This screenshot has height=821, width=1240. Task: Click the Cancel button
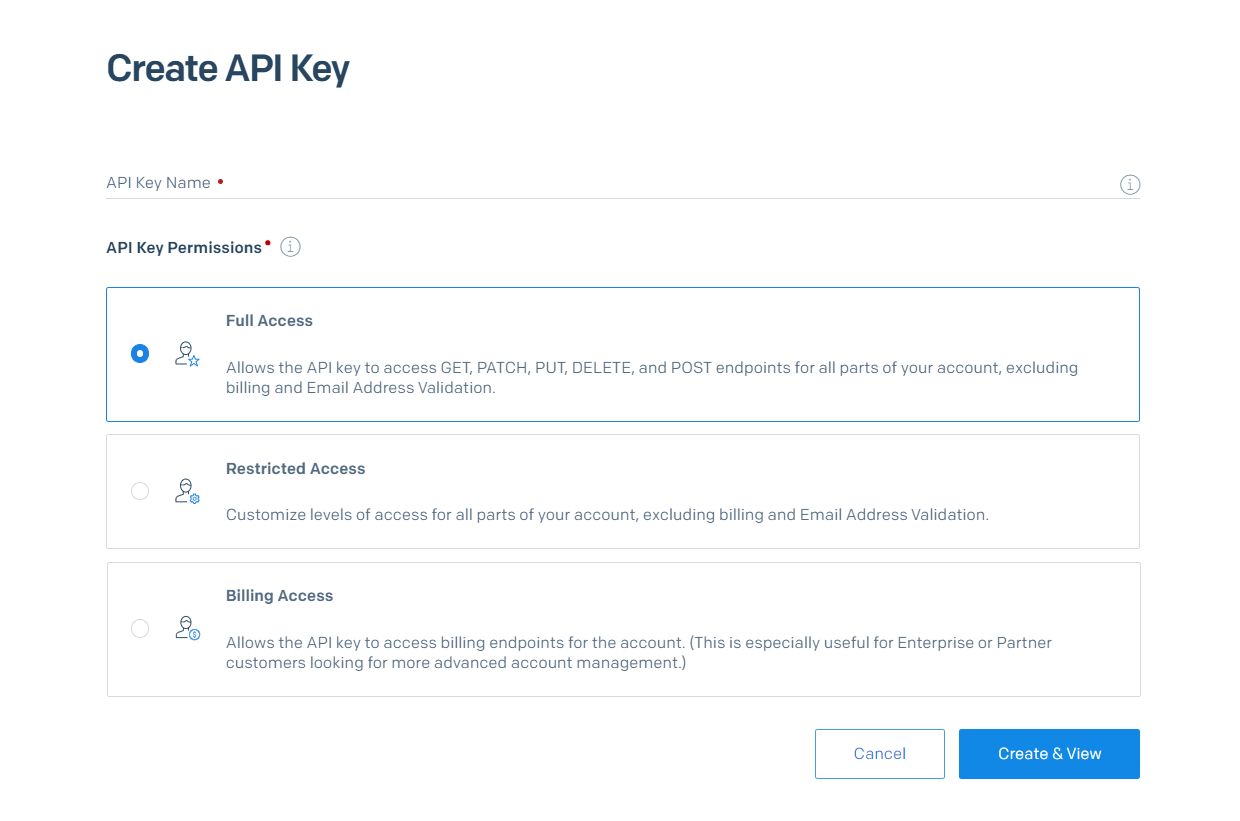pos(879,753)
